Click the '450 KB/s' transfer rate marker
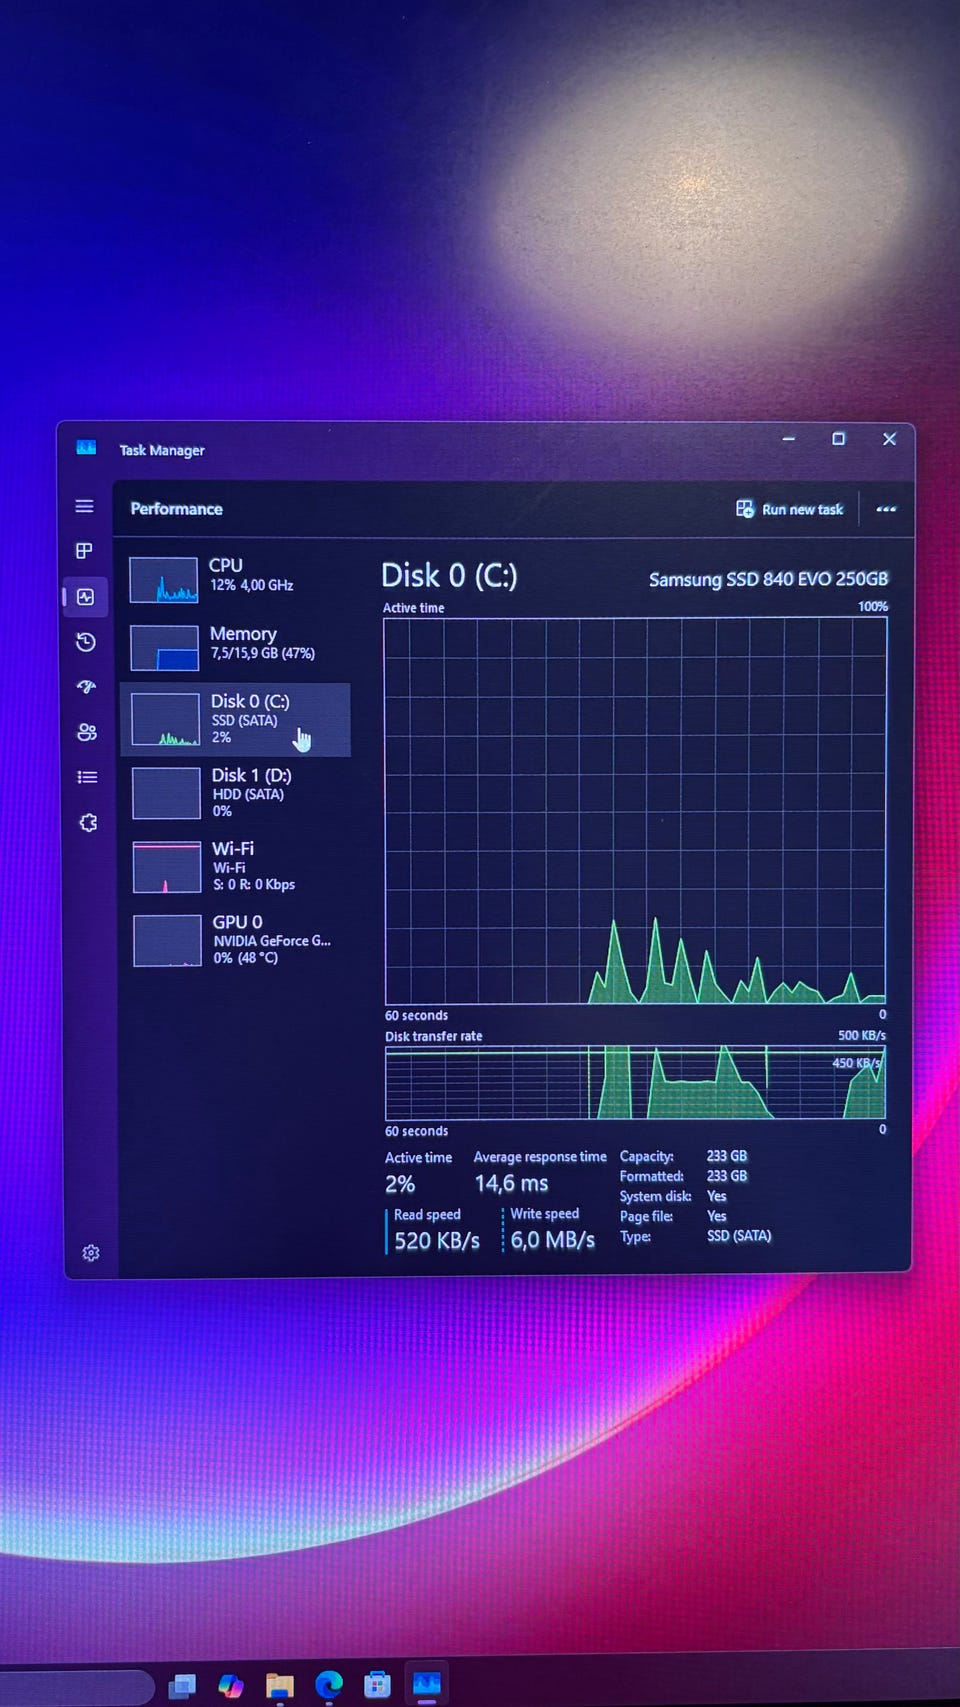Screen dimensions: 960x1707 (856, 1063)
